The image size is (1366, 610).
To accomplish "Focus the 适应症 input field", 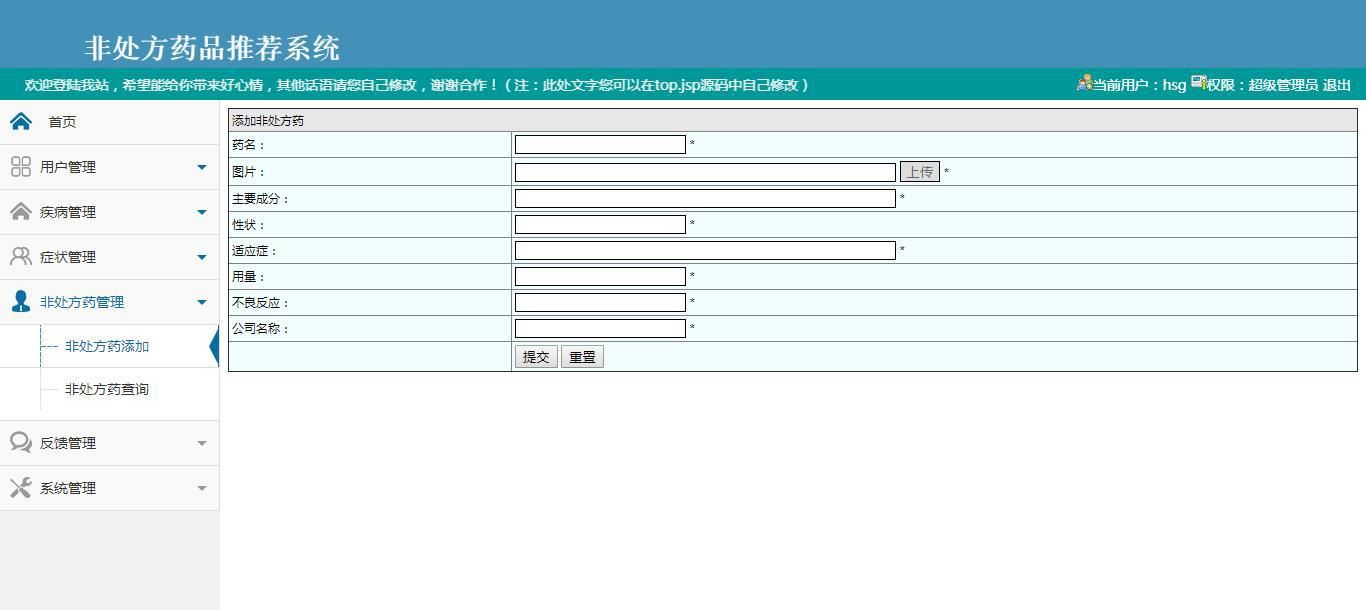I will 705,250.
